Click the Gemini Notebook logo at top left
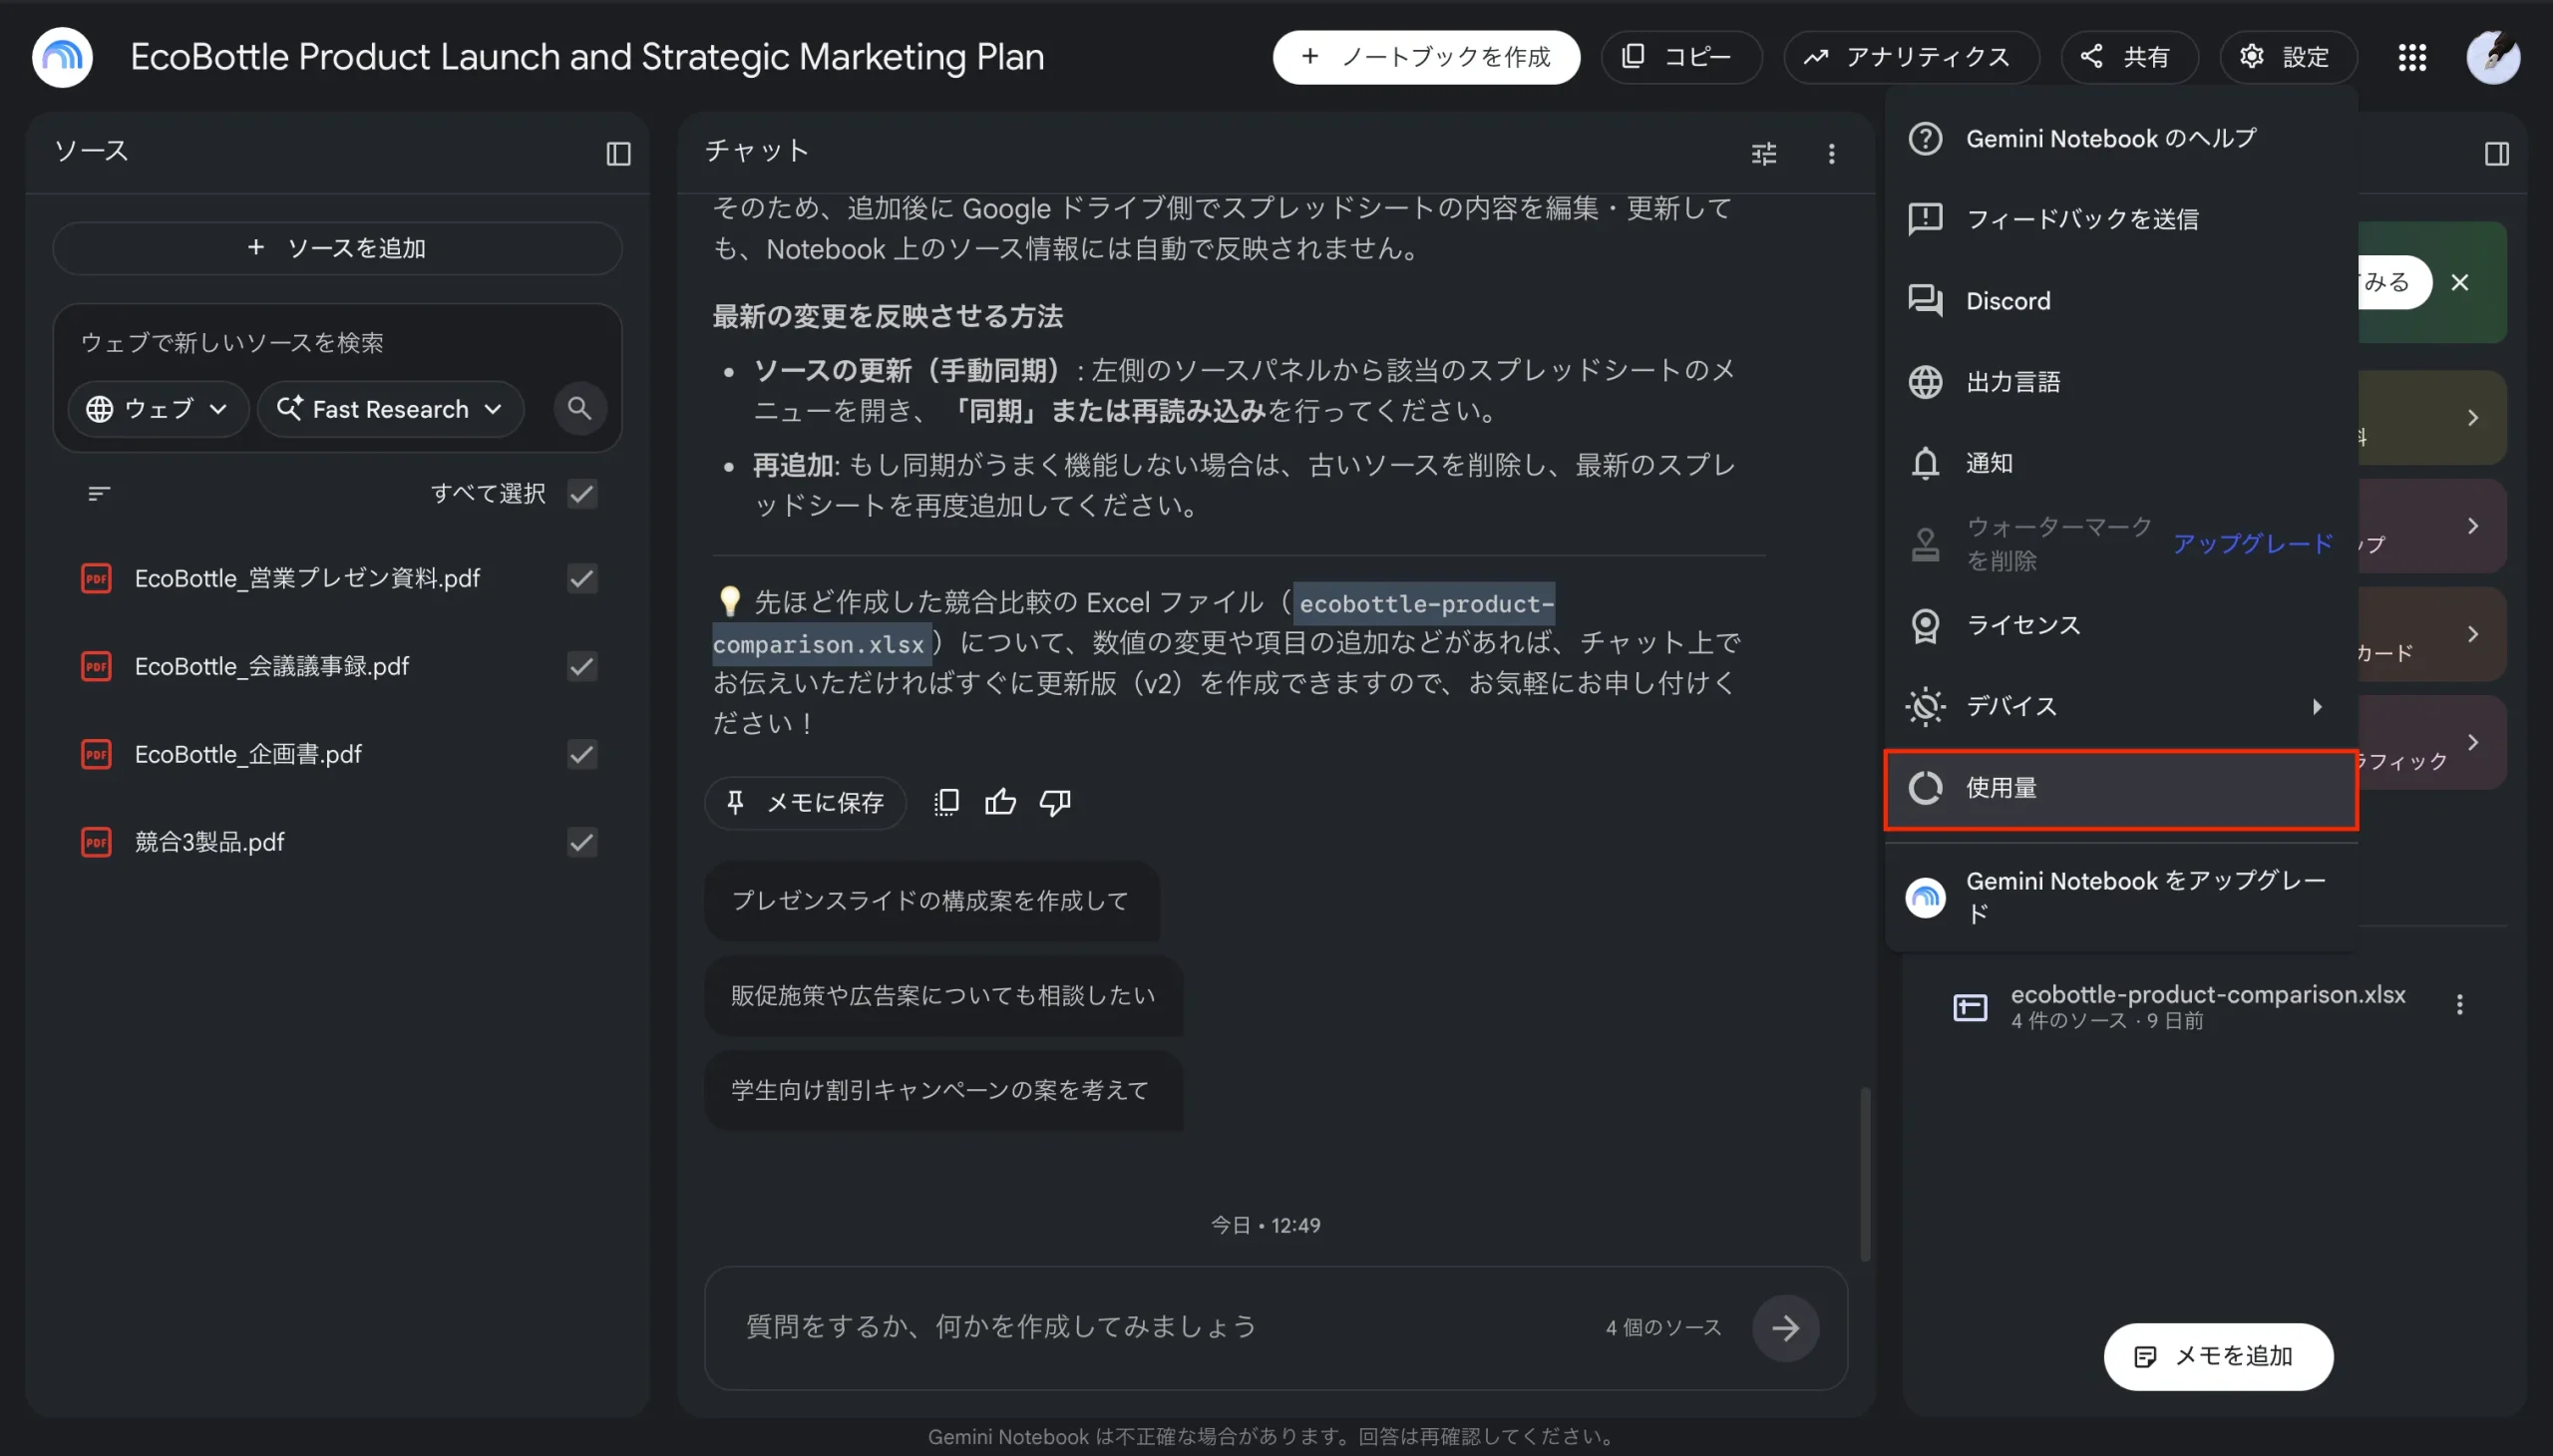This screenshot has height=1456, width=2553. pyautogui.click(x=62, y=57)
